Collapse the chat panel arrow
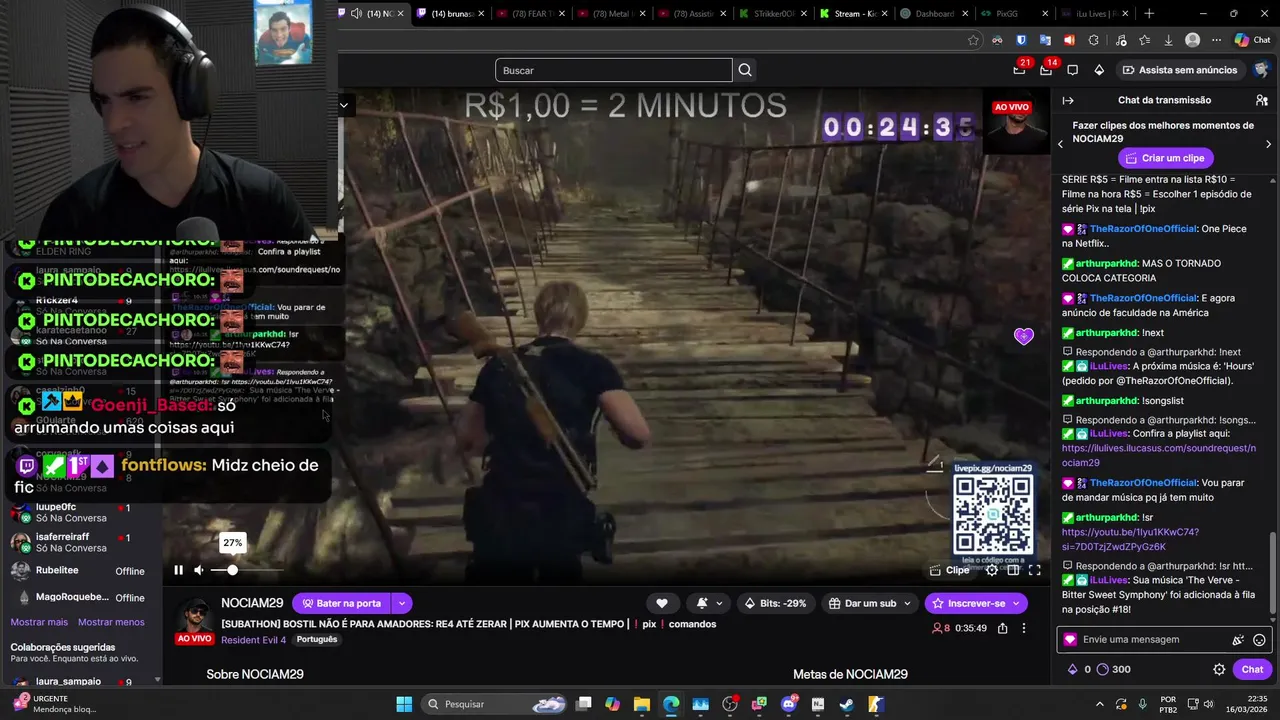This screenshot has height=720, width=1280. (1068, 100)
